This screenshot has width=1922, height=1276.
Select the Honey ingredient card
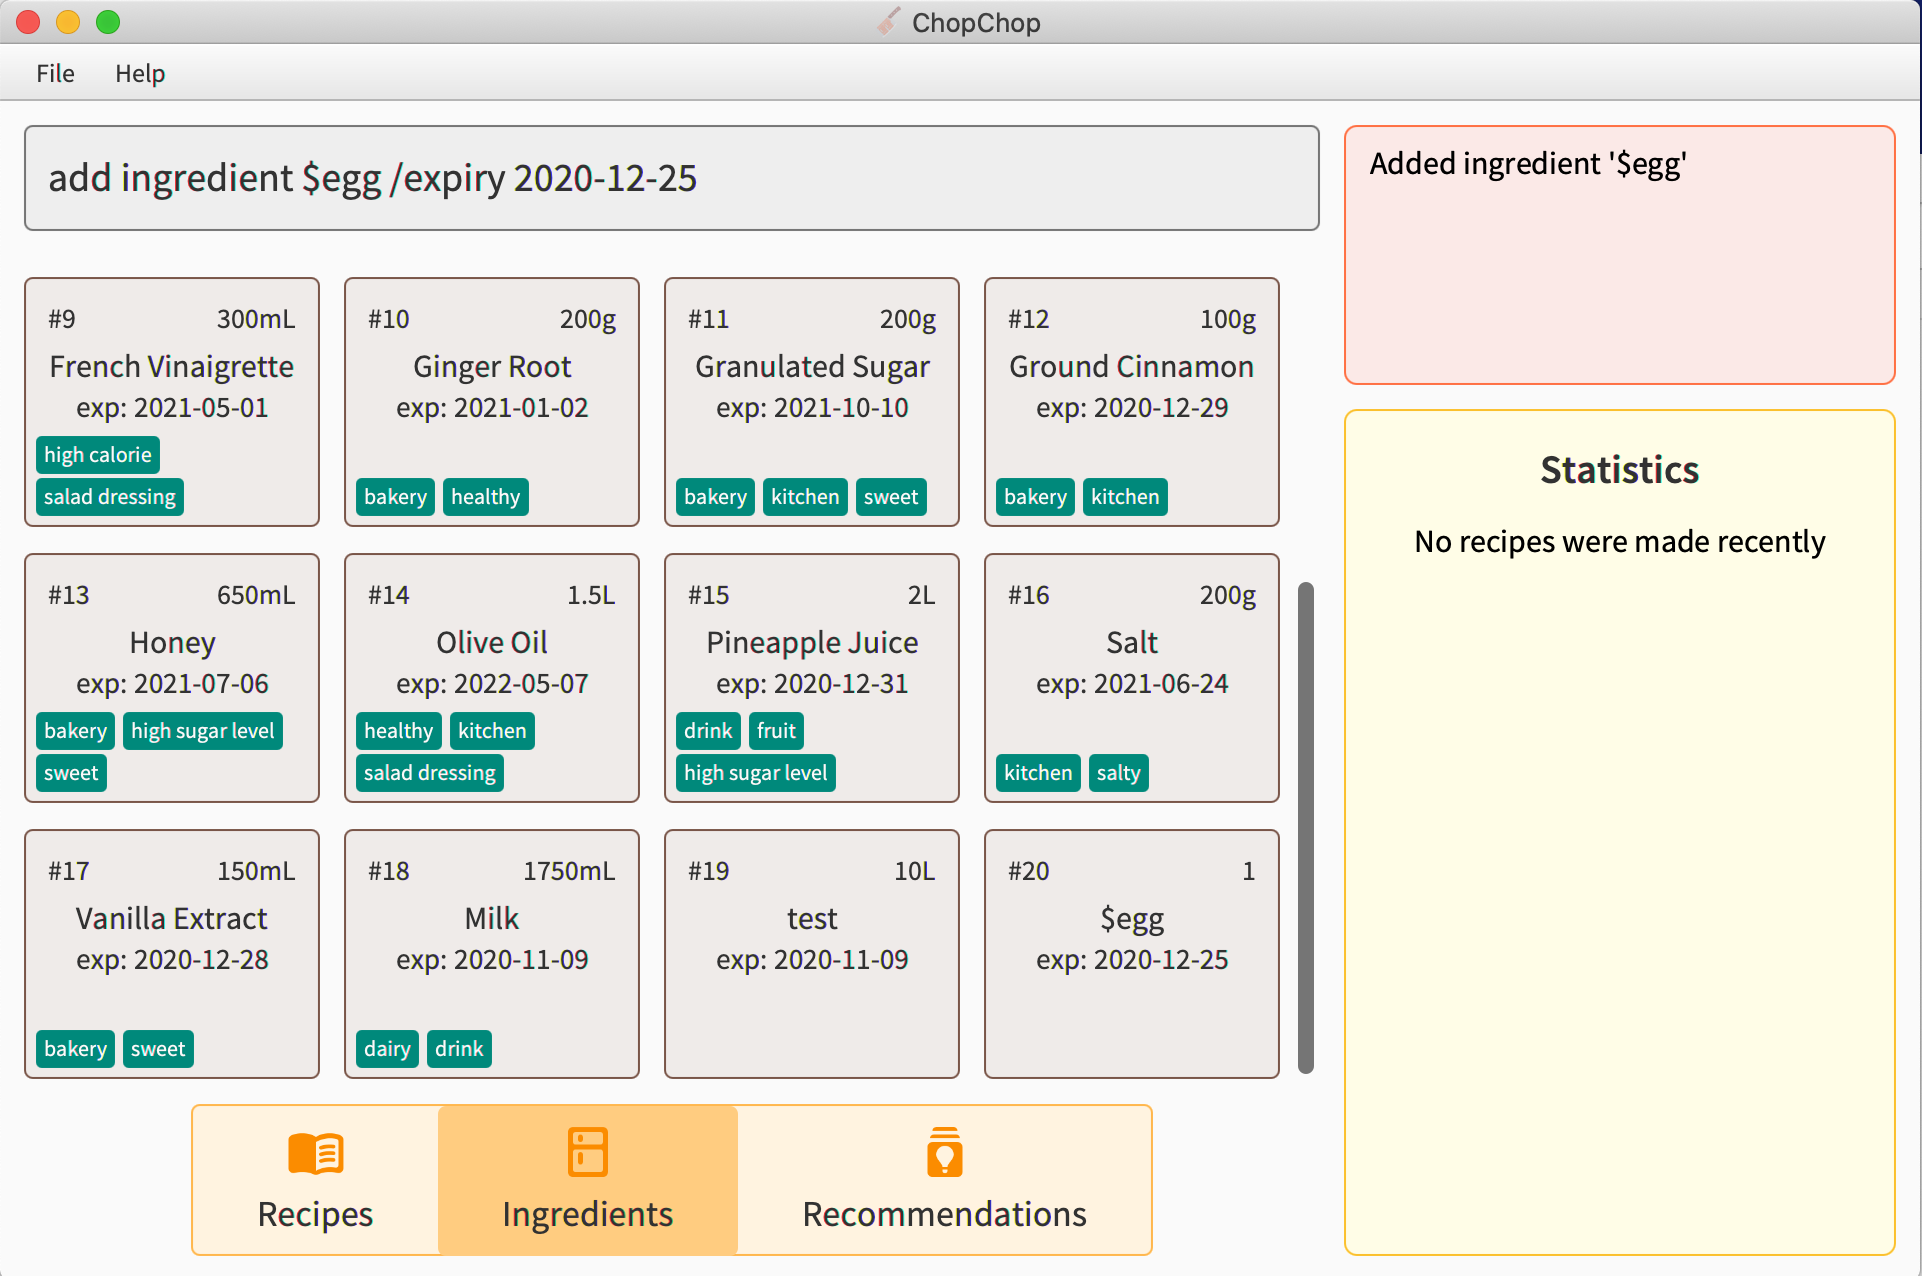point(172,643)
